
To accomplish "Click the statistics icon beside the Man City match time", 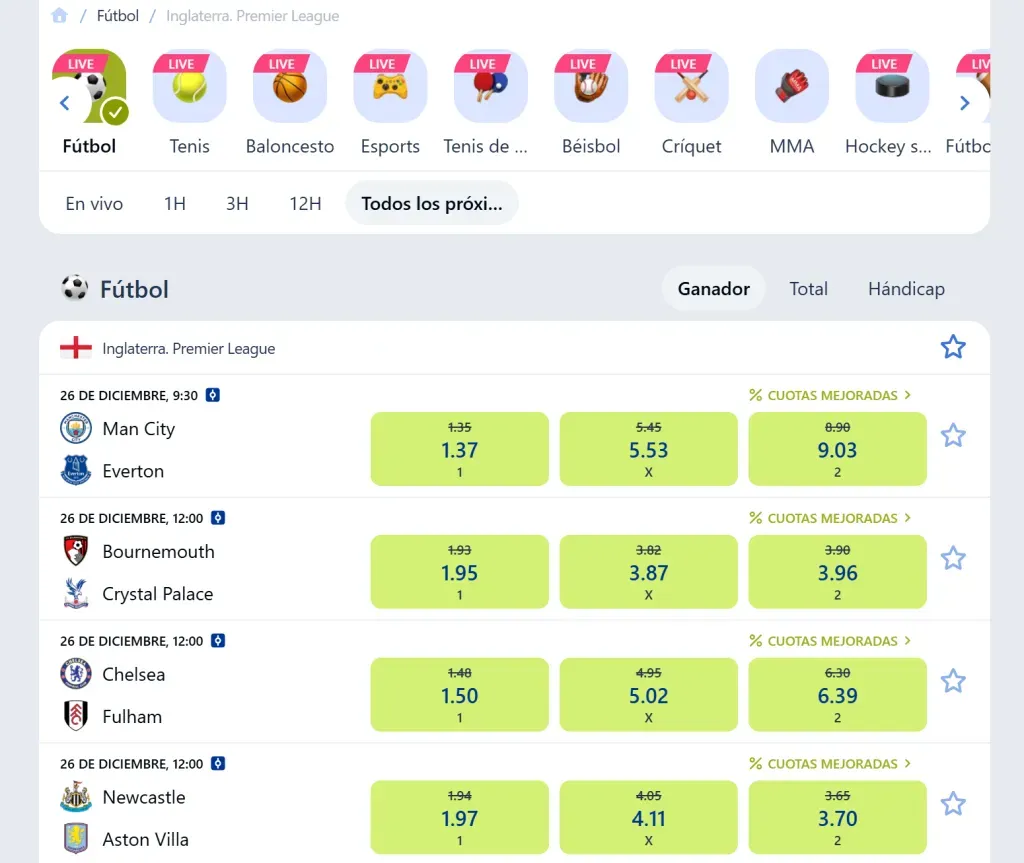I will point(212,395).
